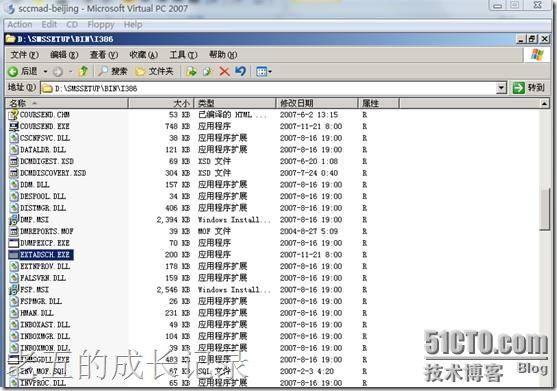Select the DCMDIGEST.XSD file icon
Screen dimensions: 557x391
13,162
